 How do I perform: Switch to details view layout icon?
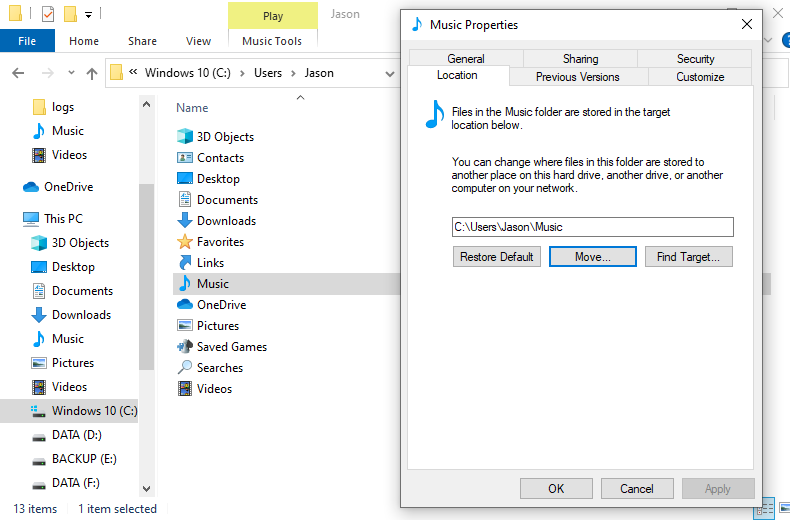(x=766, y=508)
